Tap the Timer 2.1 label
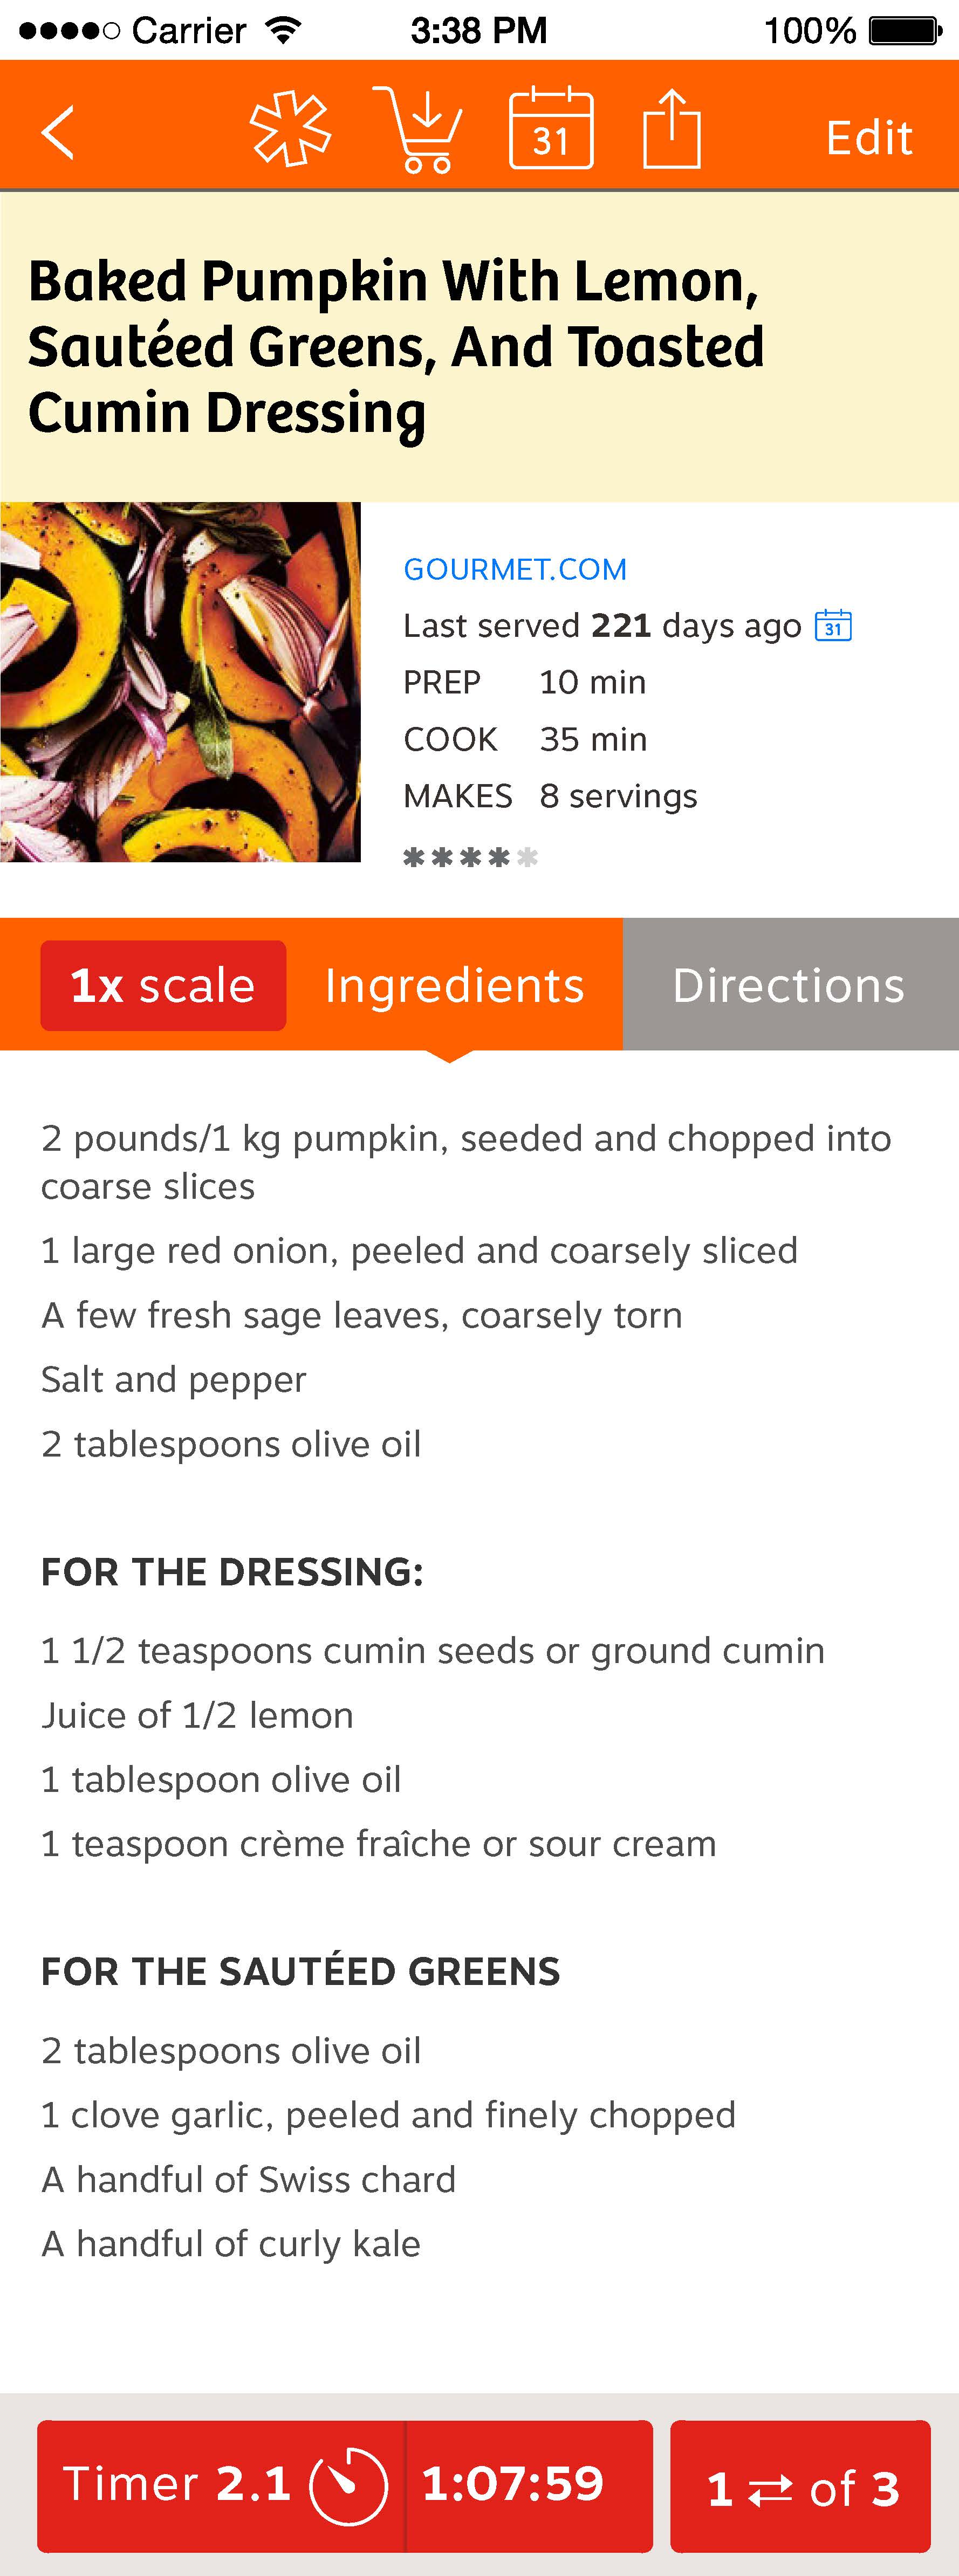This screenshot has width=959, height=2576. click(x=177, y=2485)
